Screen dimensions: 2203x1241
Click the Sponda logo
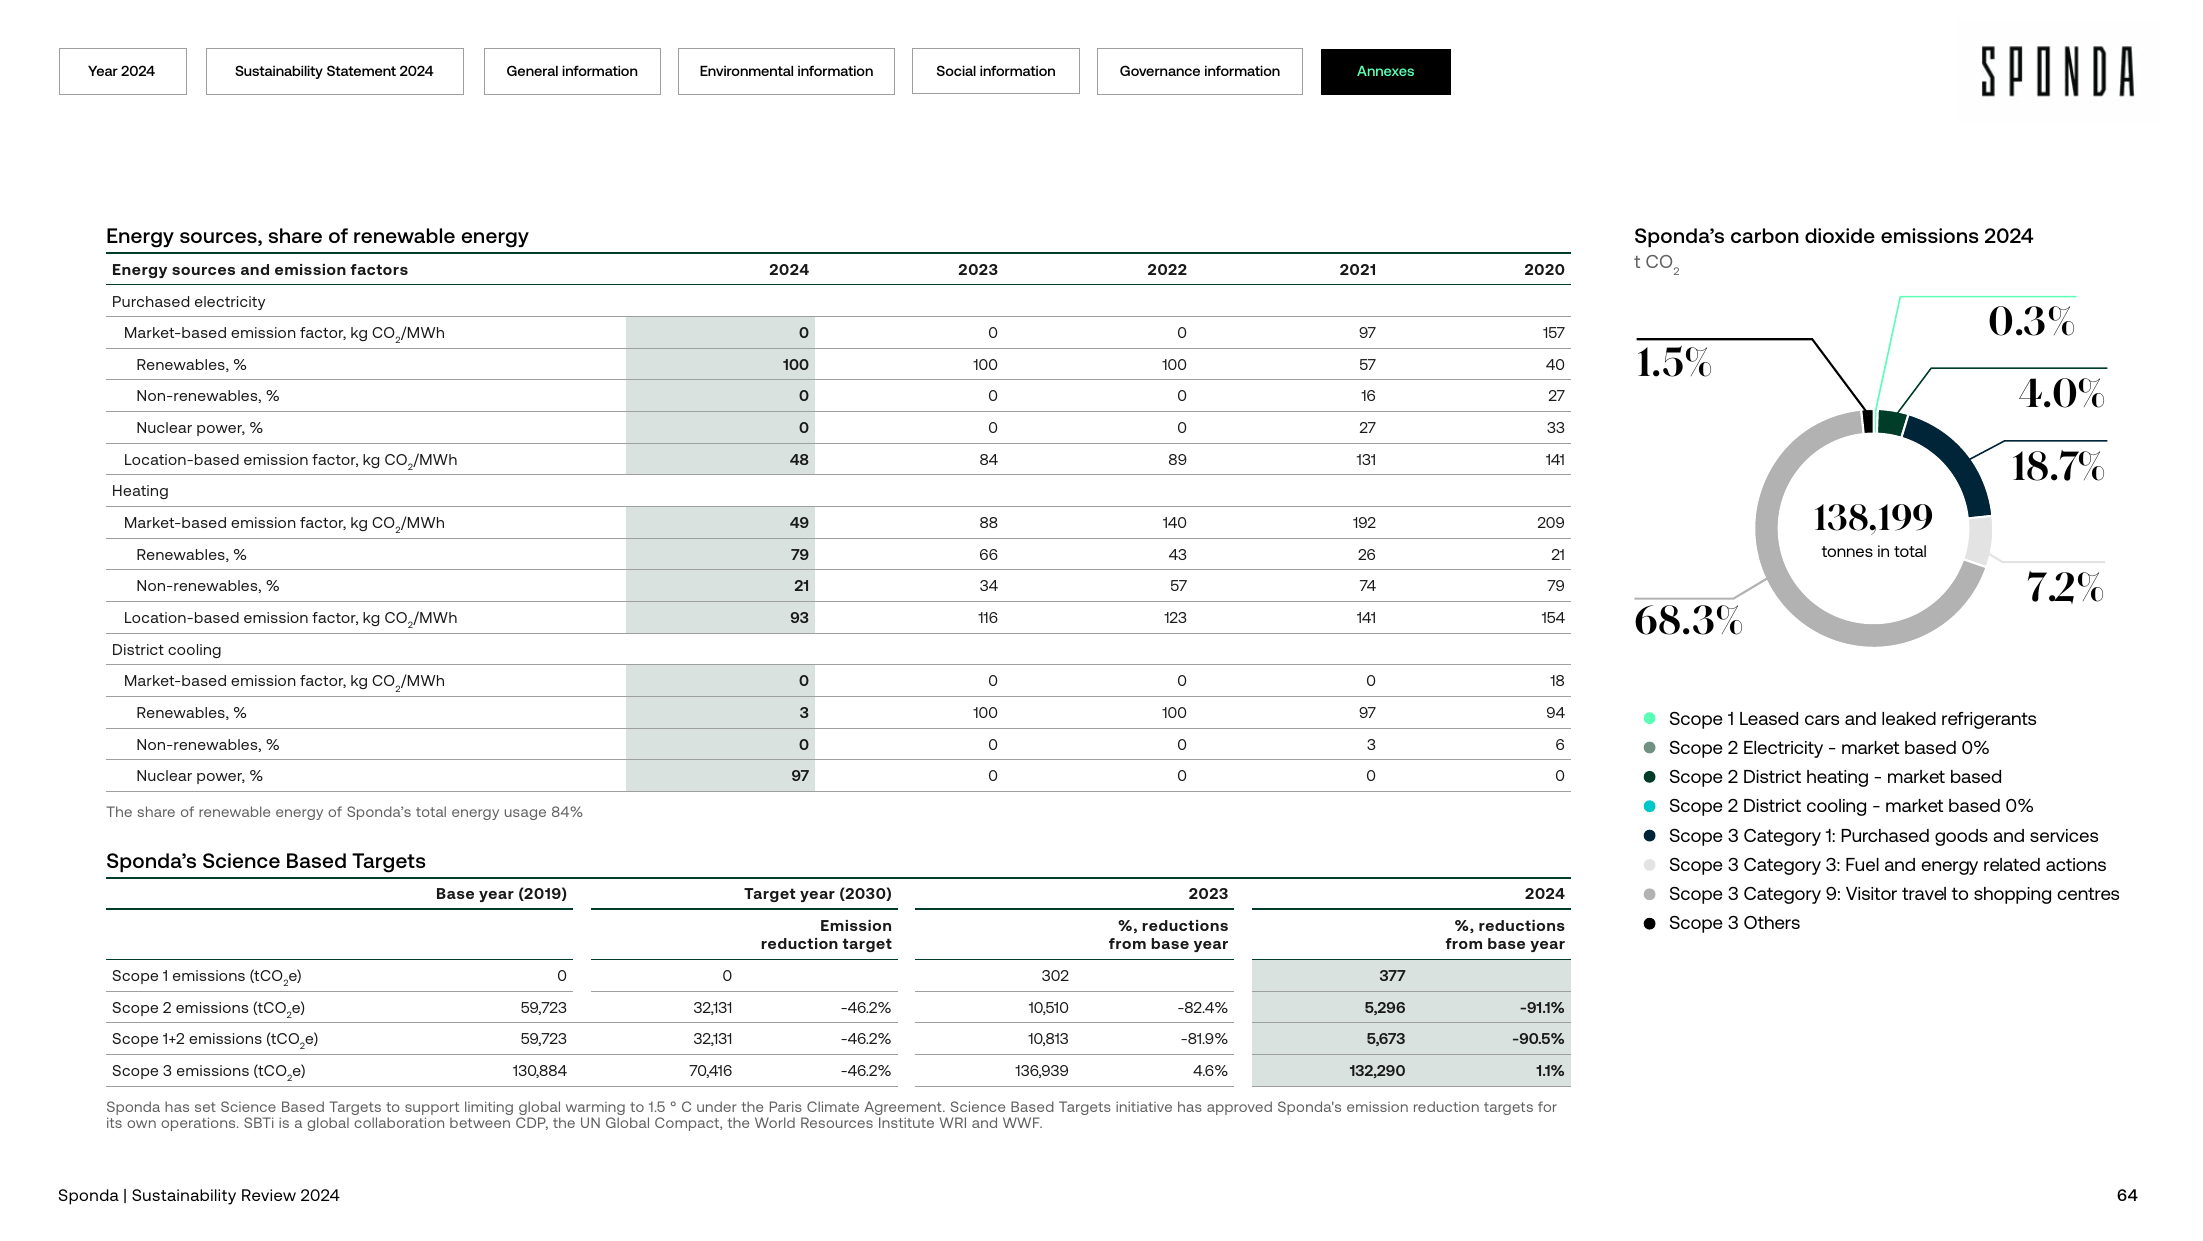tap(2058, 72)
